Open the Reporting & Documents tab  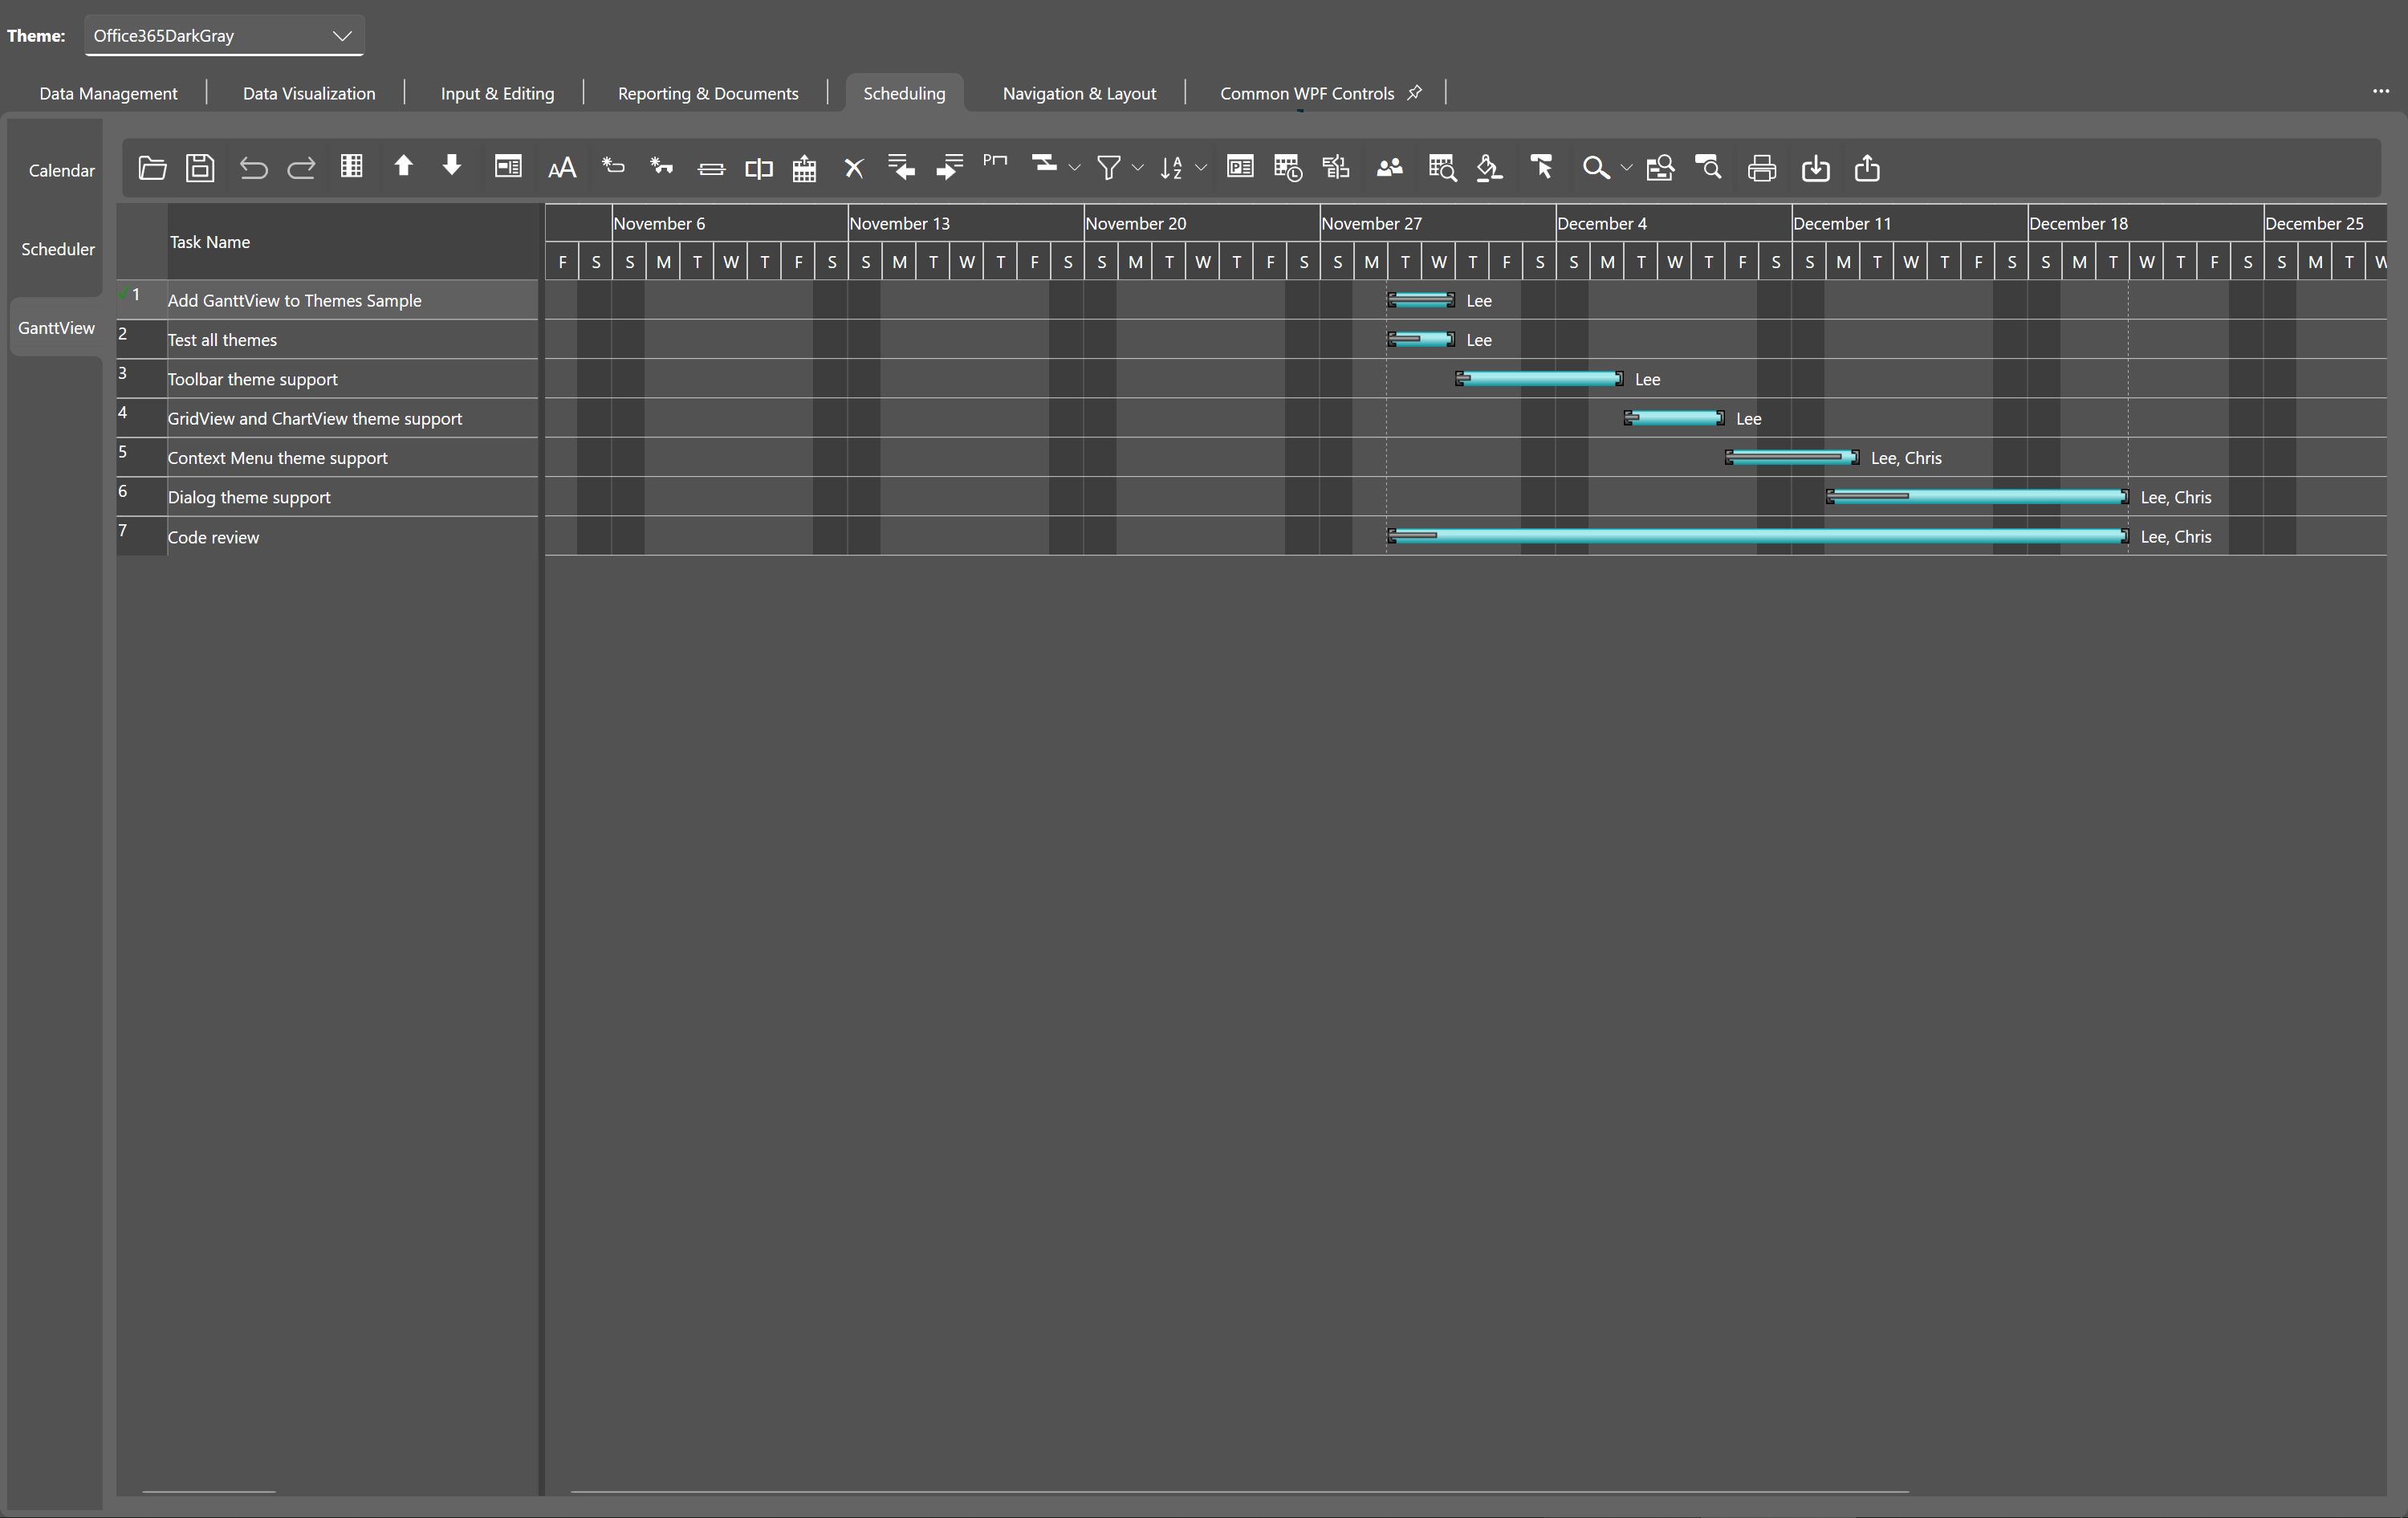pyautogui.click(x=708, y=93)
